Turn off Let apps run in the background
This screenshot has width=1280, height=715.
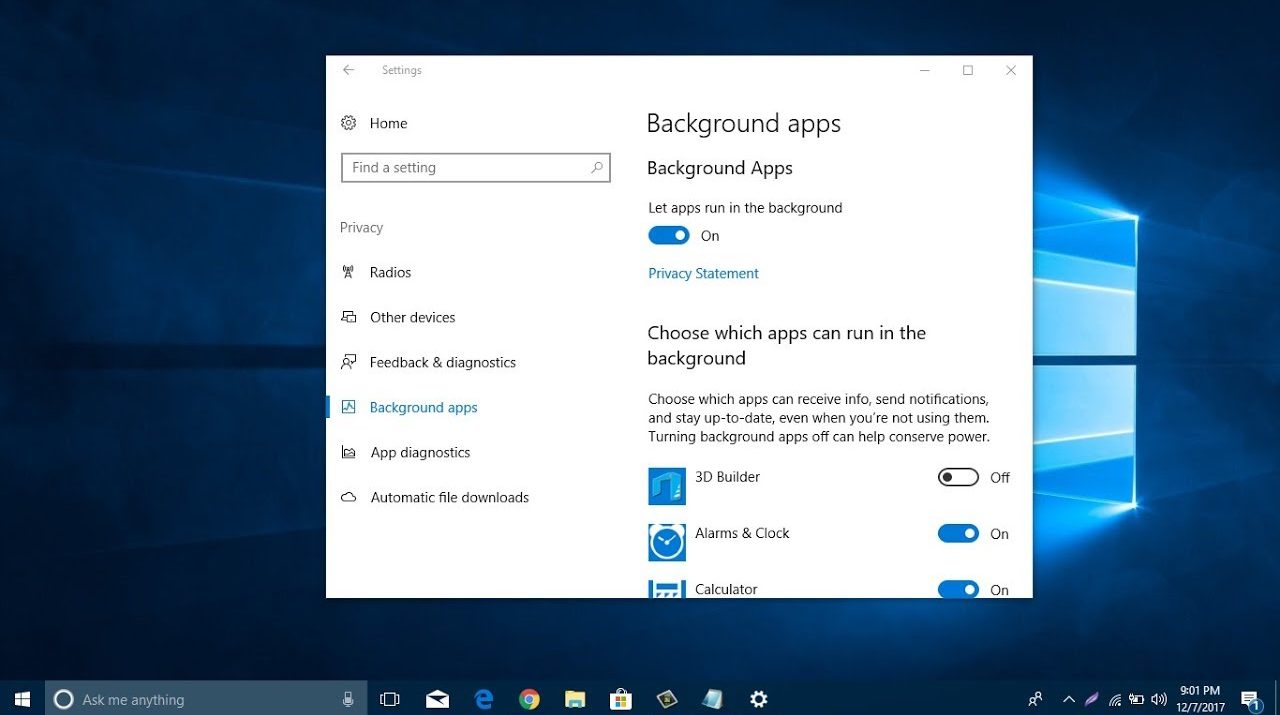coord(668,236)
